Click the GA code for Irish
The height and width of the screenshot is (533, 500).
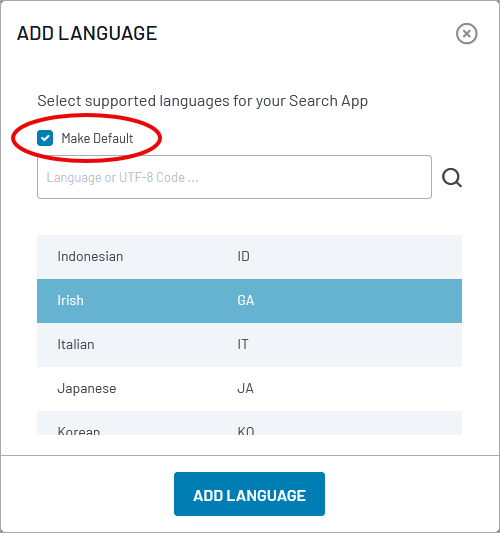(245, 300)
